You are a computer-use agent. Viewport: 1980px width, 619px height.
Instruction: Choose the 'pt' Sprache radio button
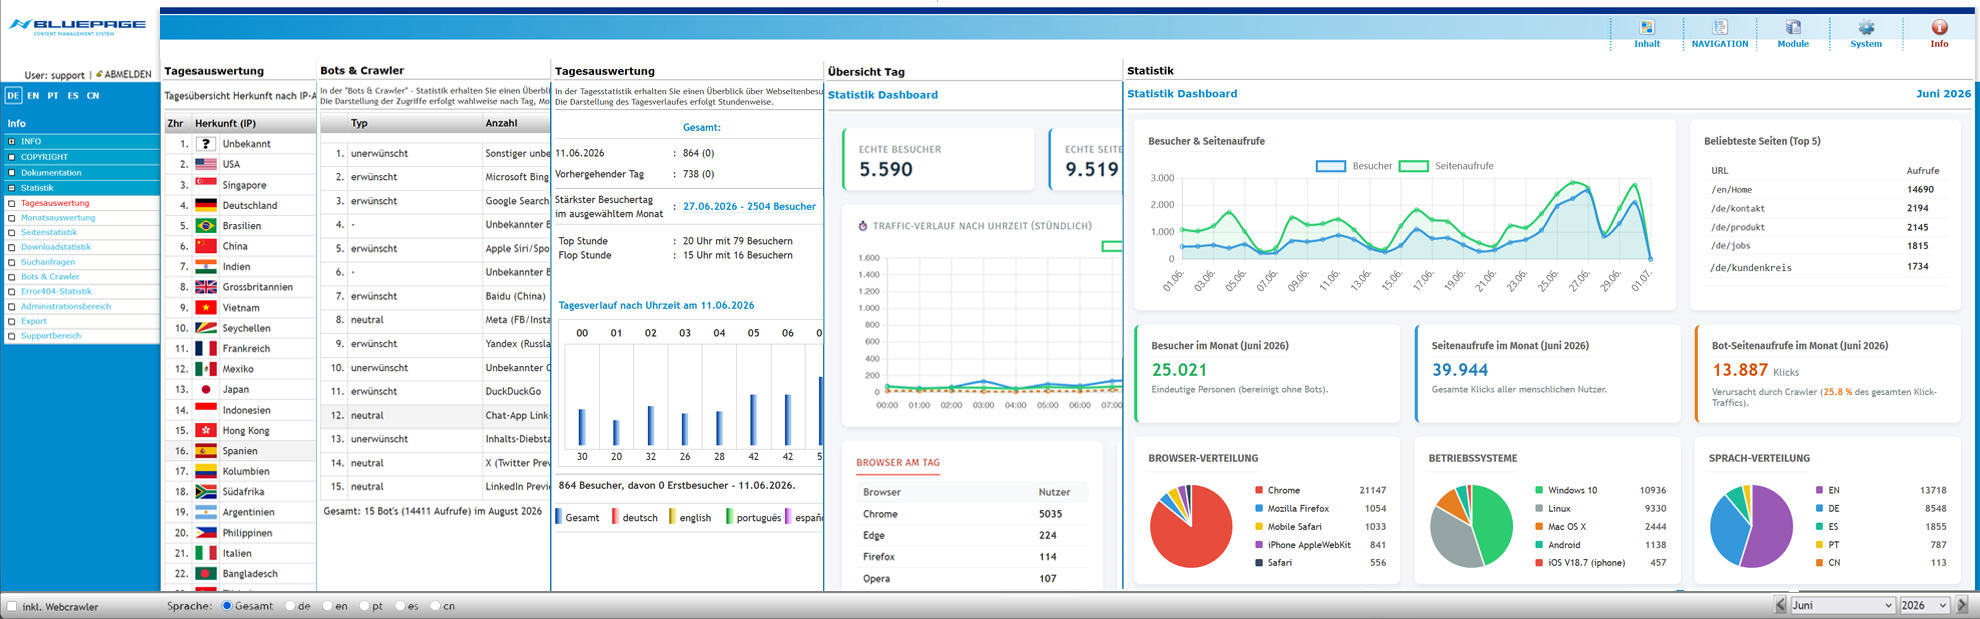click(x=365, y=606)
